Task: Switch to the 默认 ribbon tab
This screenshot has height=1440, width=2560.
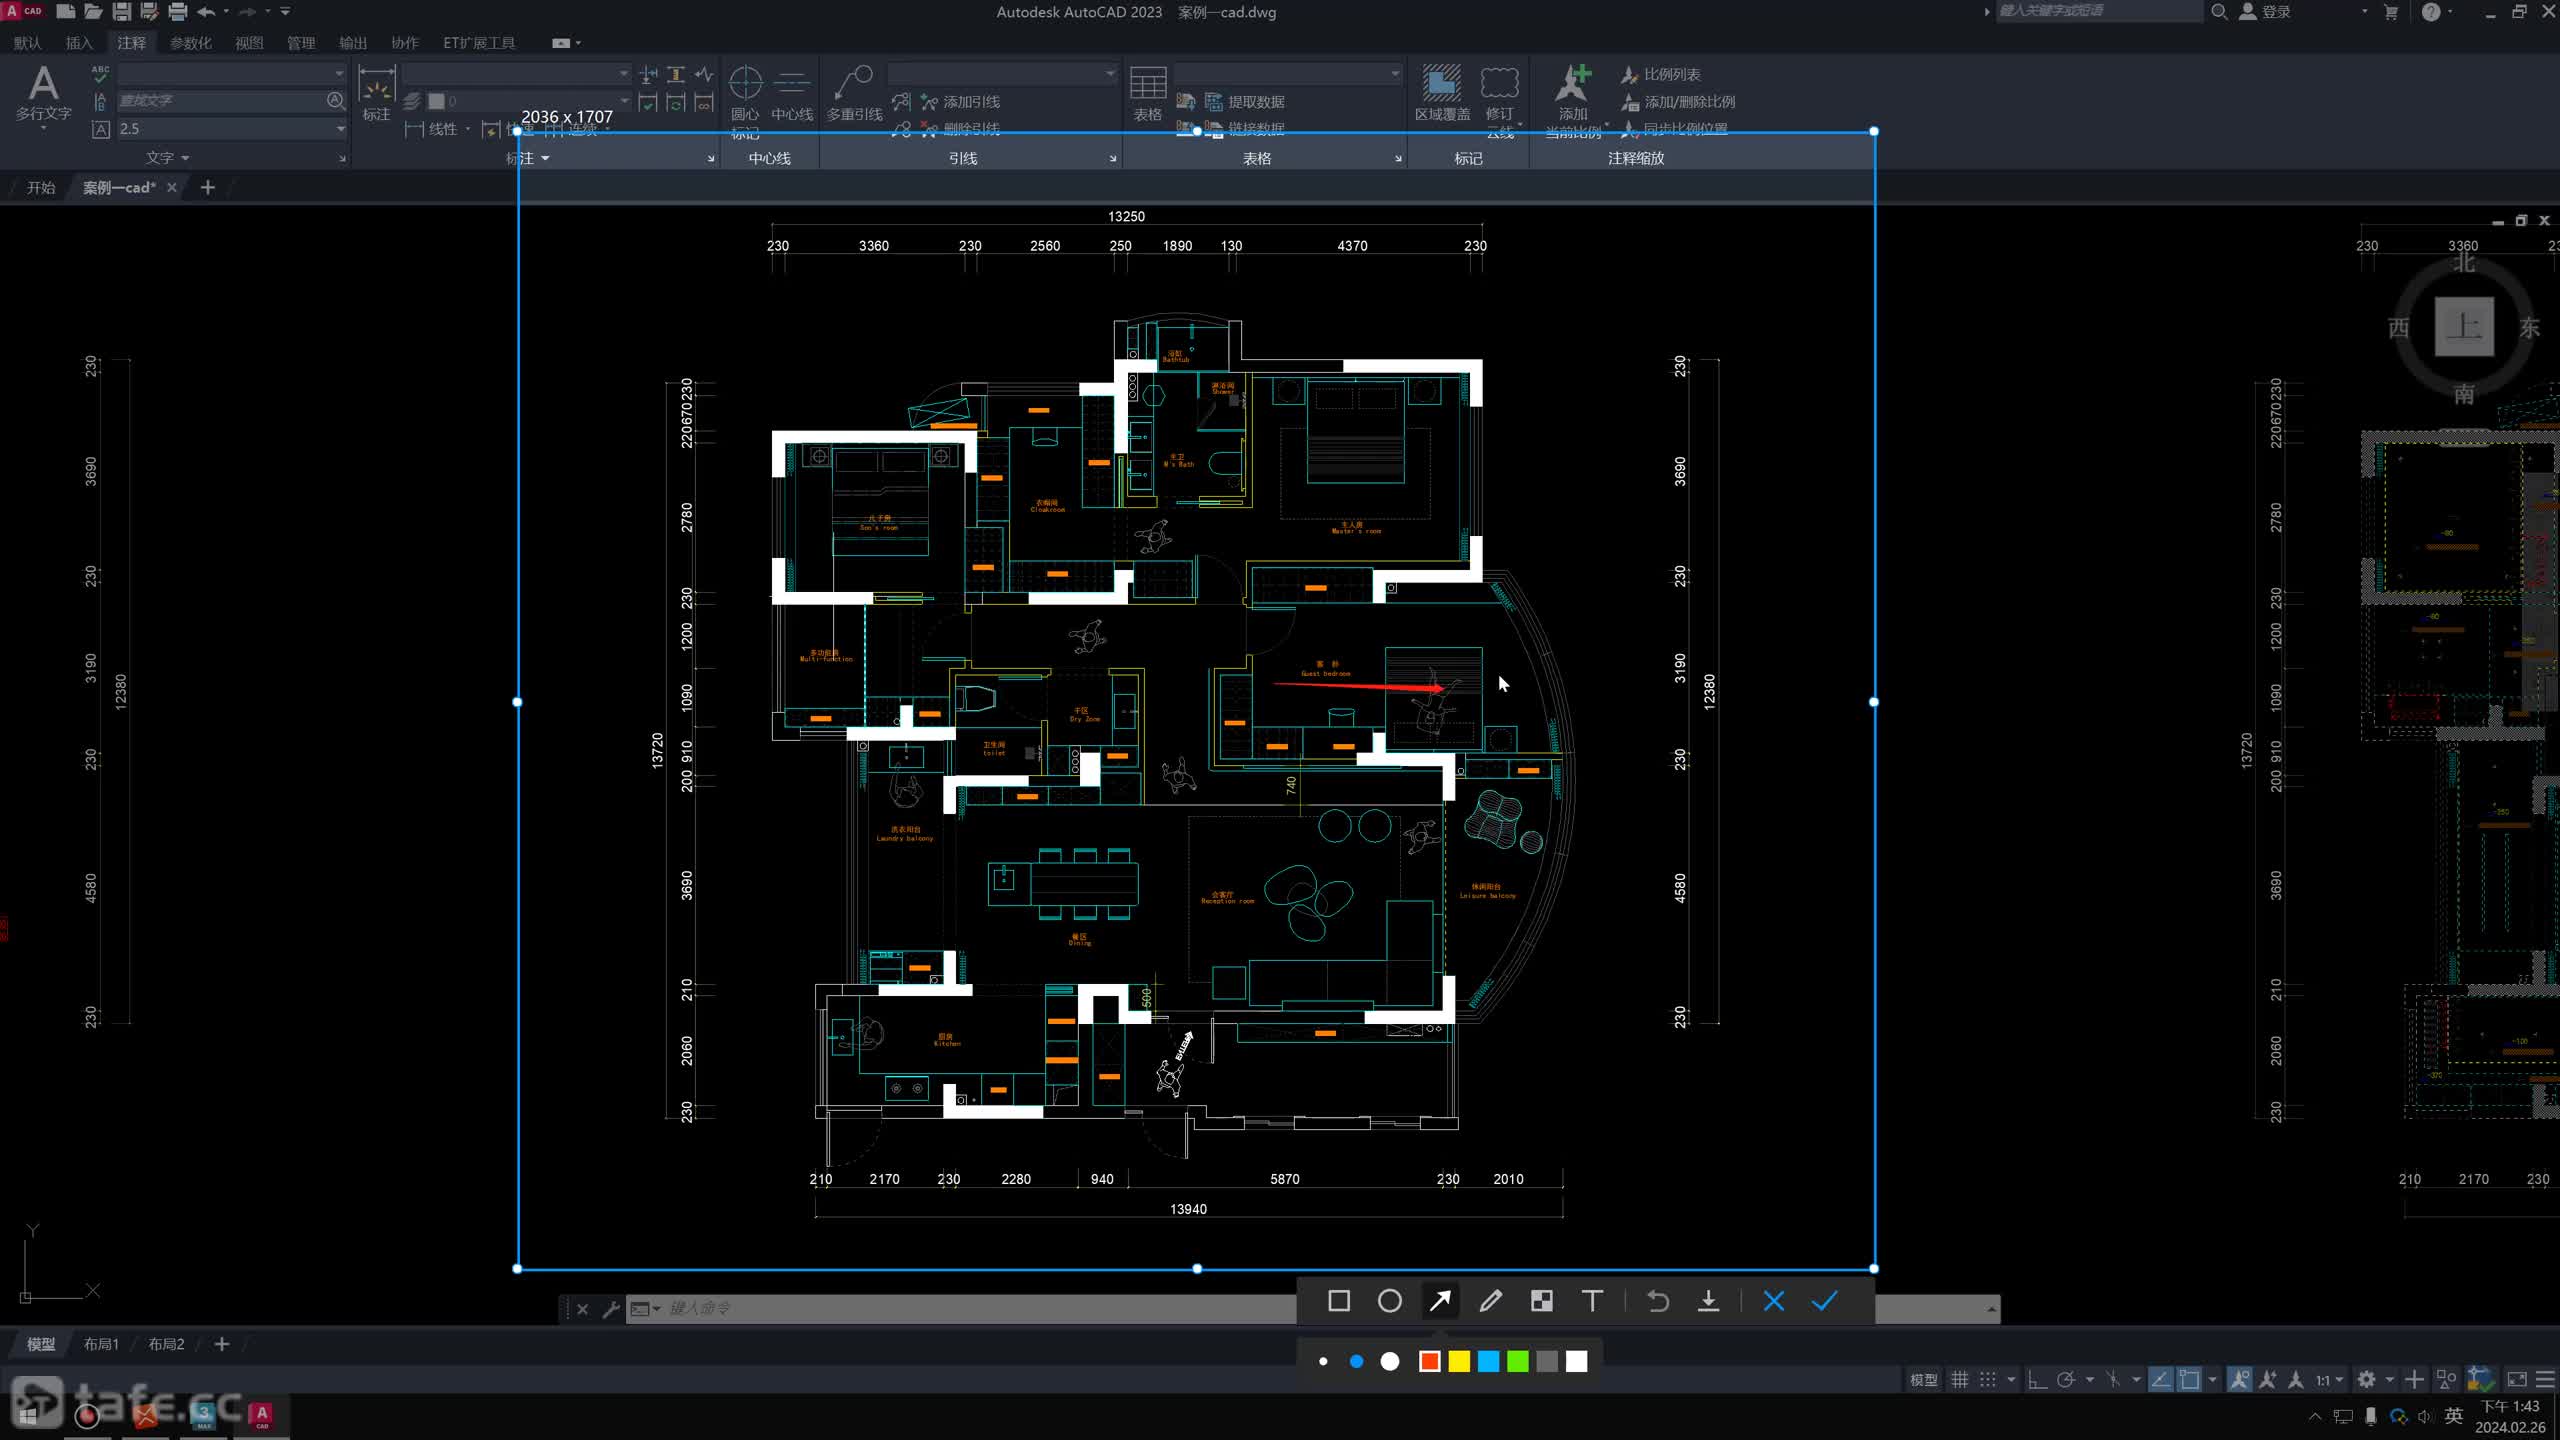Action: point(28,43)
